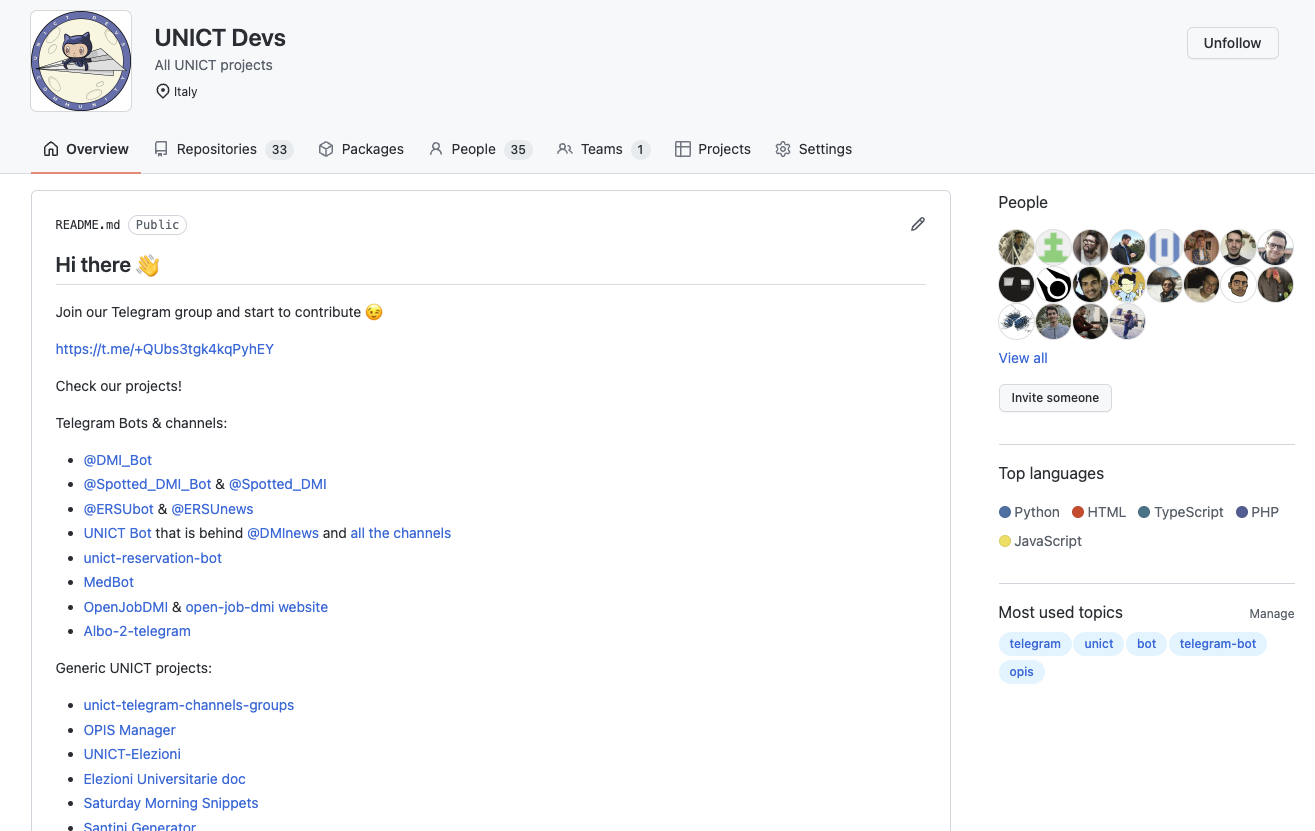Screen dimensions: 1315x831
Task: Click the location pin icon next to Italy
Action: coord(163,91)
